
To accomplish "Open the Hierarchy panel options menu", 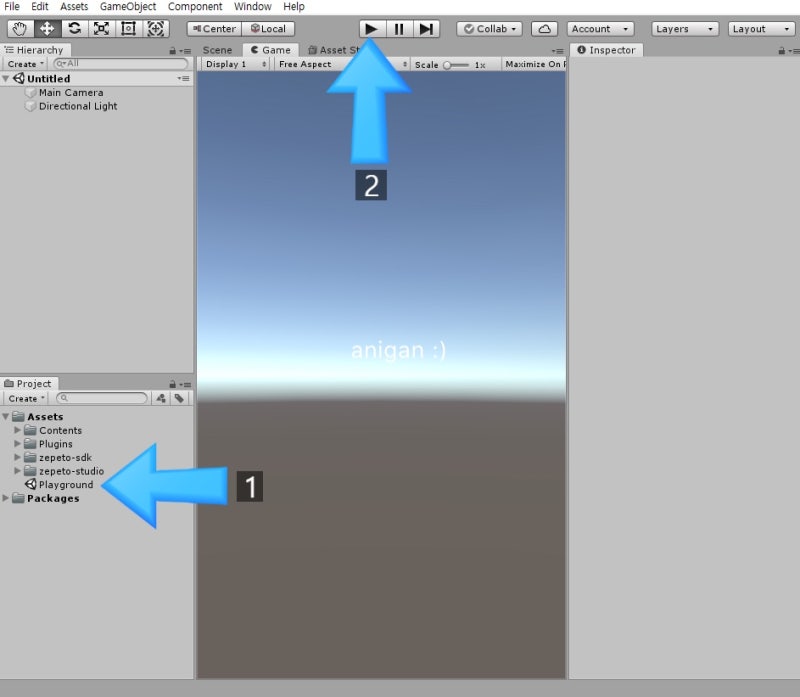I will click(x=185, y=51).
